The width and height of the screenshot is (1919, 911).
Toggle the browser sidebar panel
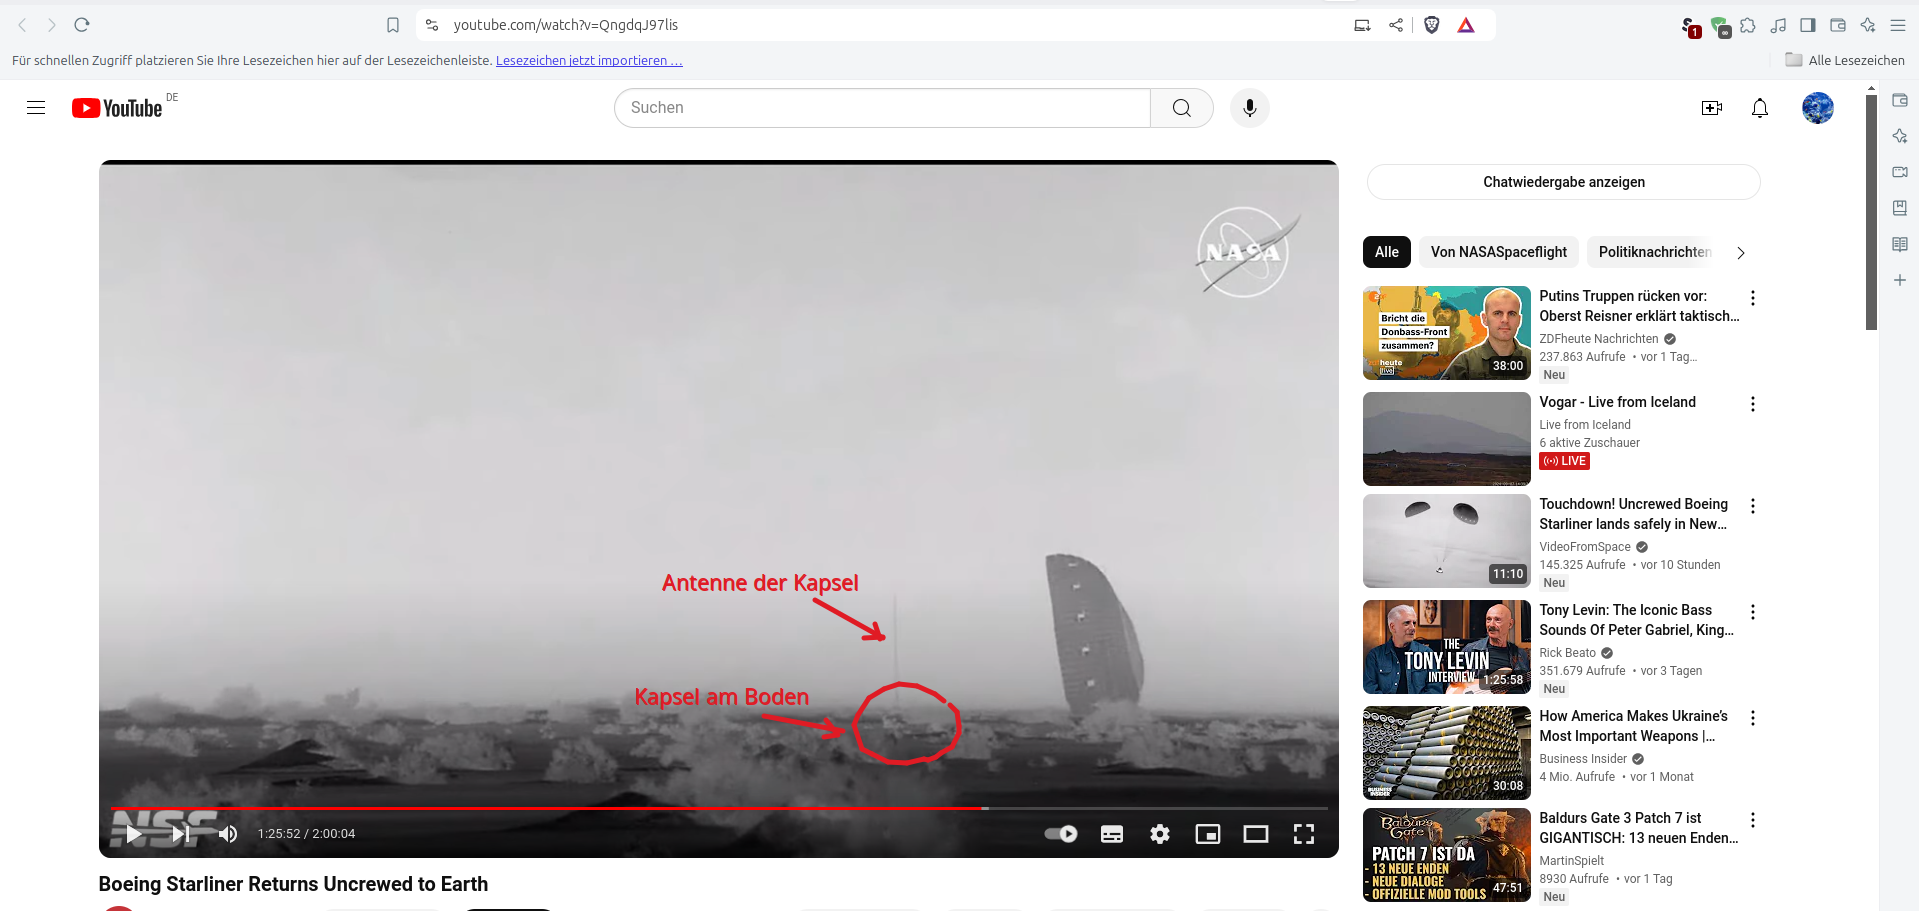tap(1808, 26)
